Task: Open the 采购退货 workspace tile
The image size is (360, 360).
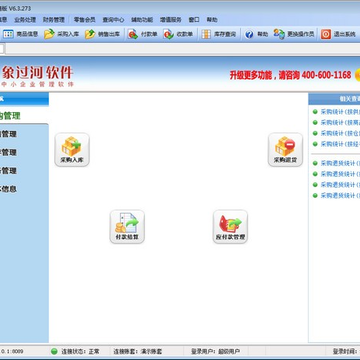Action: [x=285, y=150]
